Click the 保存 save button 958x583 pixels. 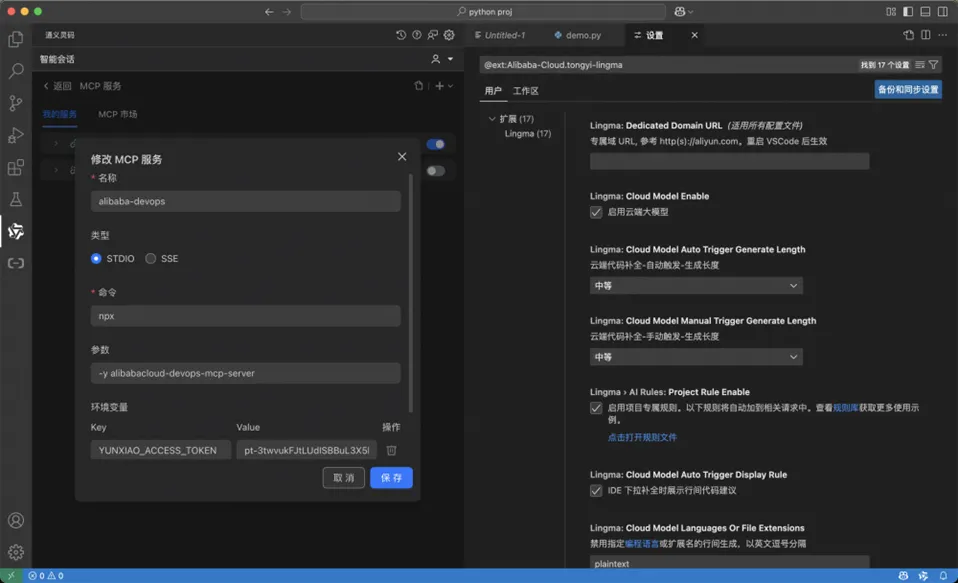click(391, 478)
